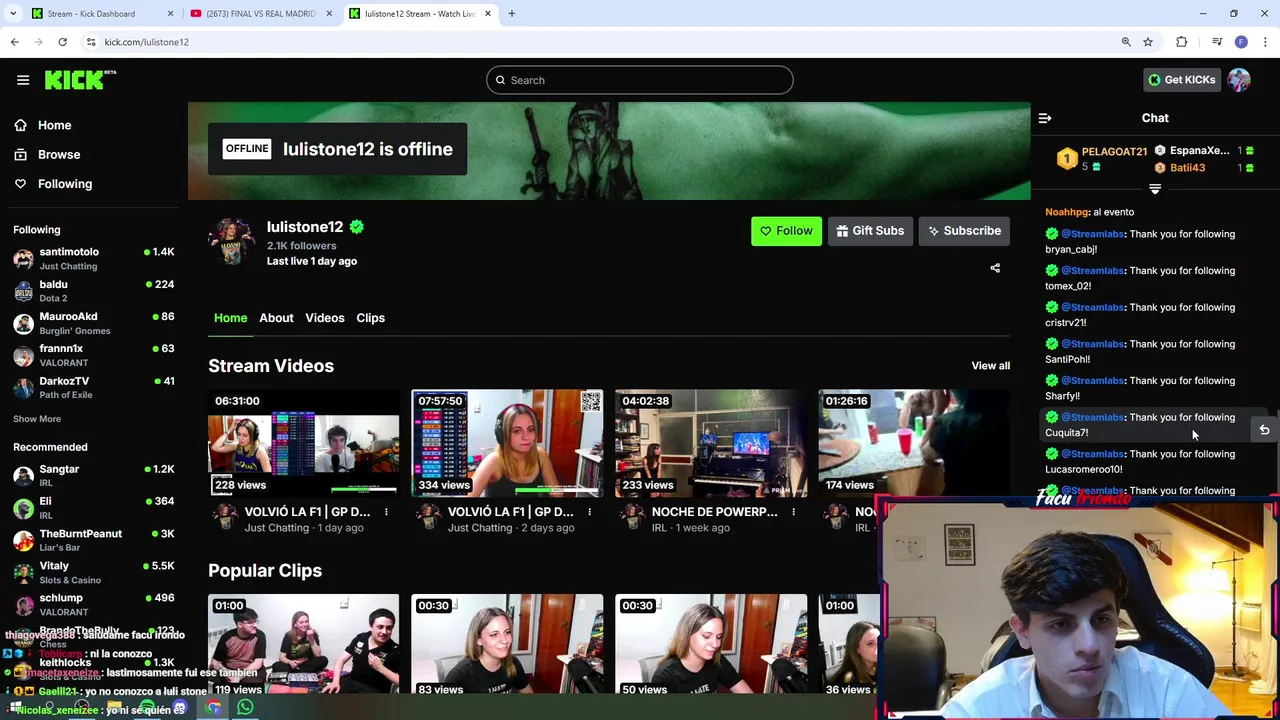The height and width of the screenshot is (720, 1280).
Task: Bookmark this page with star icon
Action: coord(1148,42)
